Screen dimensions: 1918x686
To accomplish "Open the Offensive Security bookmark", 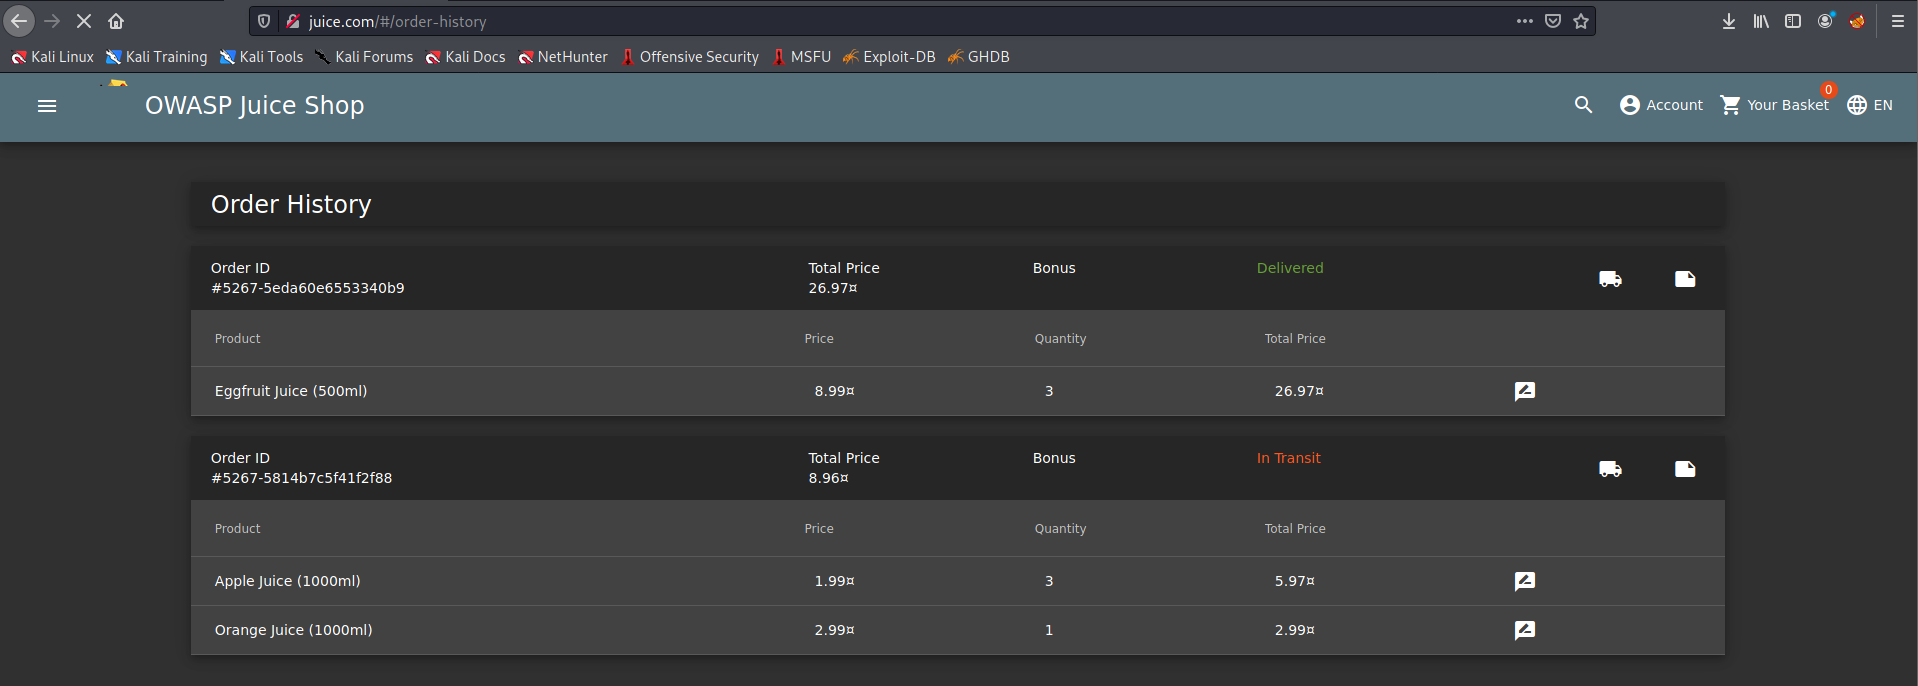I will (689, 57).
